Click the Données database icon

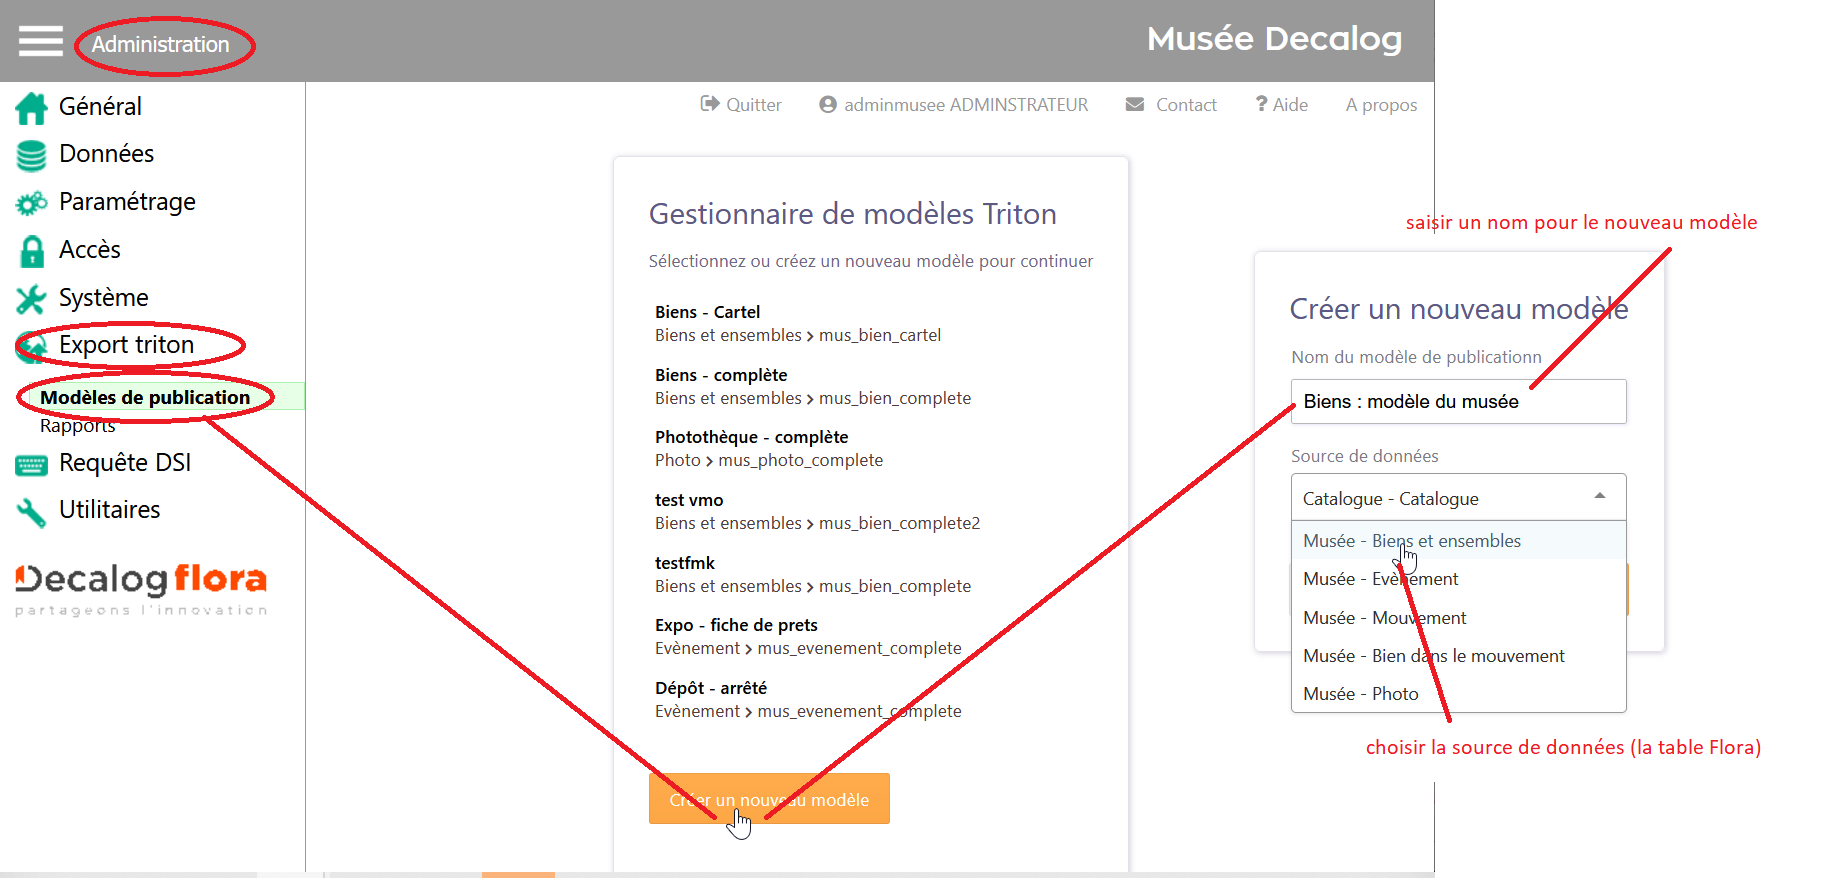coord(31,155)
